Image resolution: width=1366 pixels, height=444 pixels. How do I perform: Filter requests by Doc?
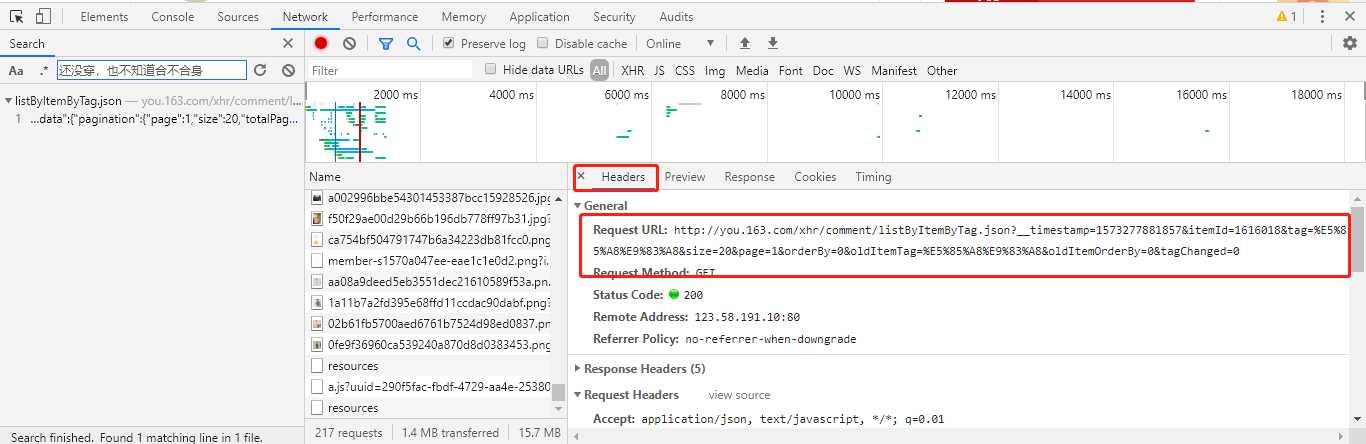click(x=823, y=70)
